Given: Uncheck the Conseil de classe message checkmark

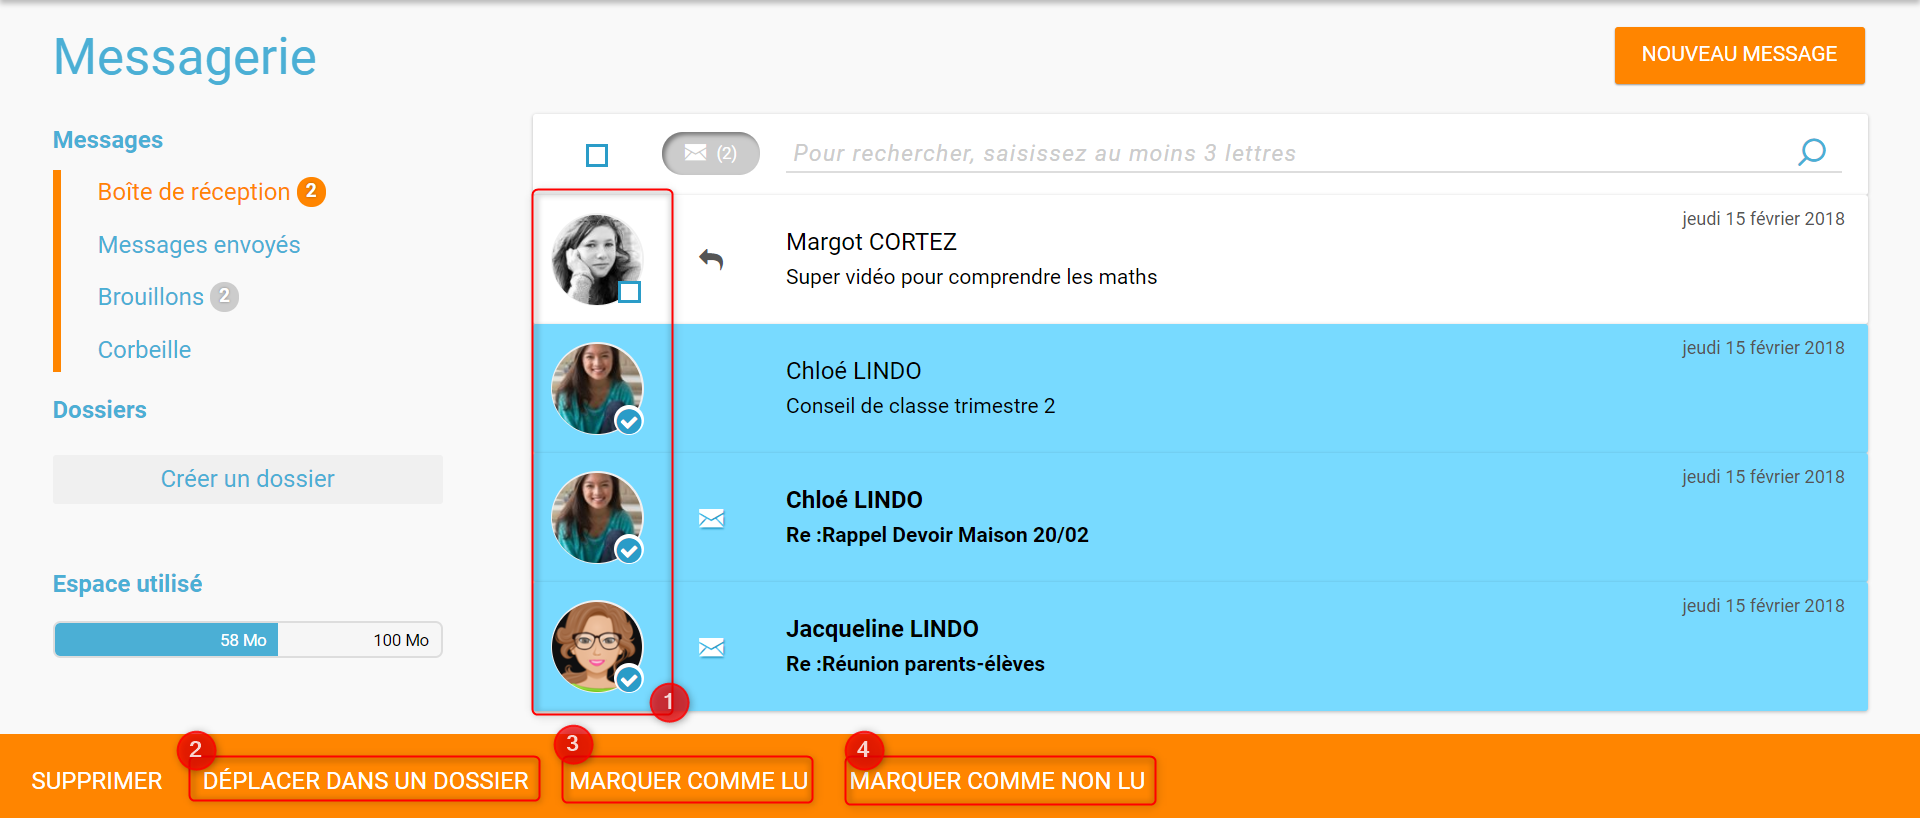Looking at the screenshot, I should (629, 421).
